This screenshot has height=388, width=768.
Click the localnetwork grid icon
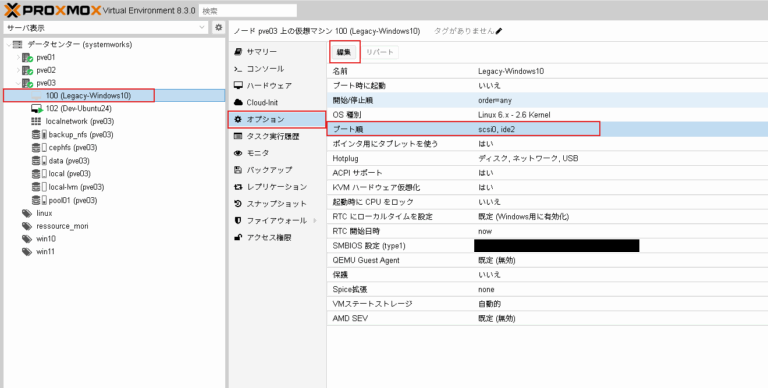[36, 121]
